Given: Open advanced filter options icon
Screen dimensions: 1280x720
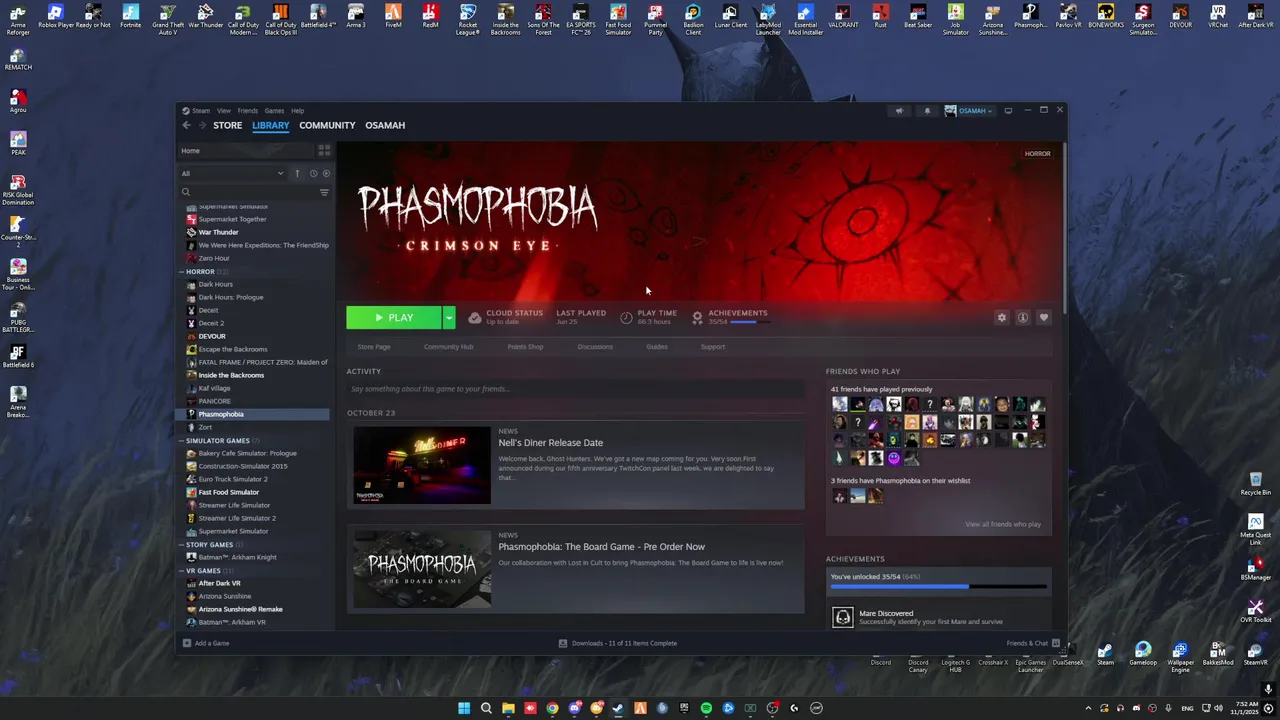Looking at the screenshot, I should pyautogui.click(x=324, y=192).
